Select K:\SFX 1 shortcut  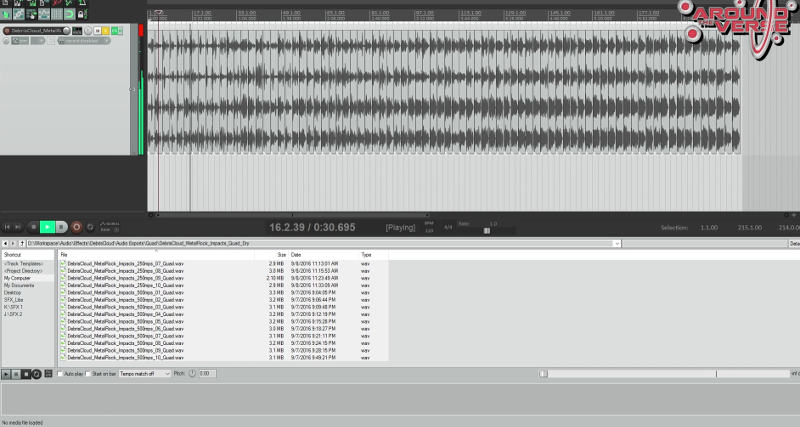(13, 307)
